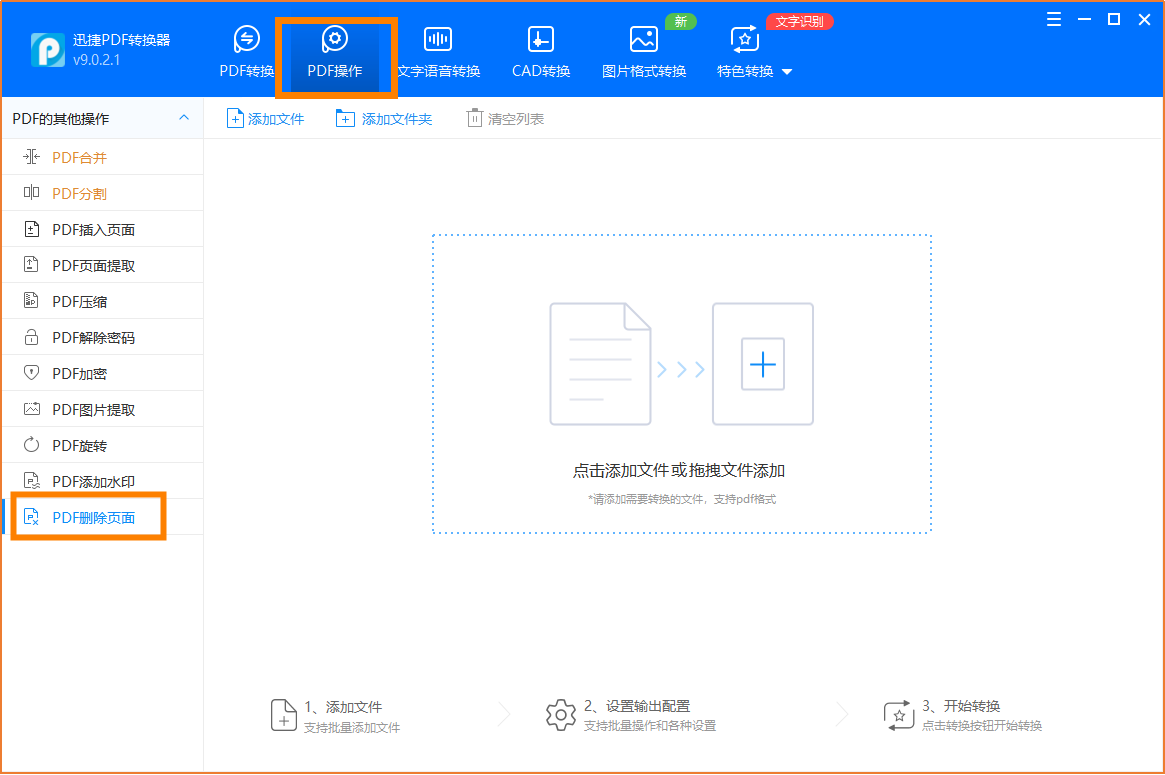
Task: Click the PDF旋转 rotate icon
Action: [x=31, y=445]
